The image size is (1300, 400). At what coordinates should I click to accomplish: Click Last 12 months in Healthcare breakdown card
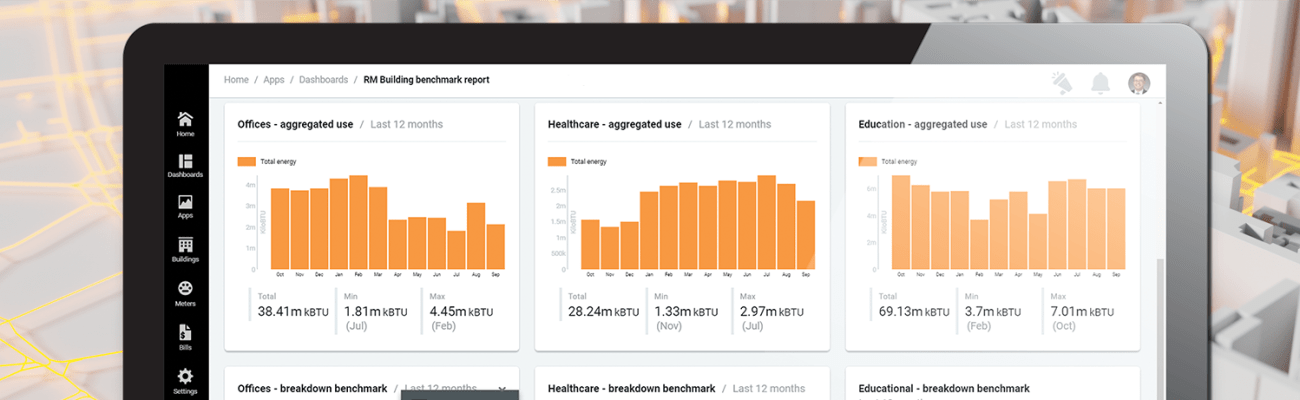(769, 388)
